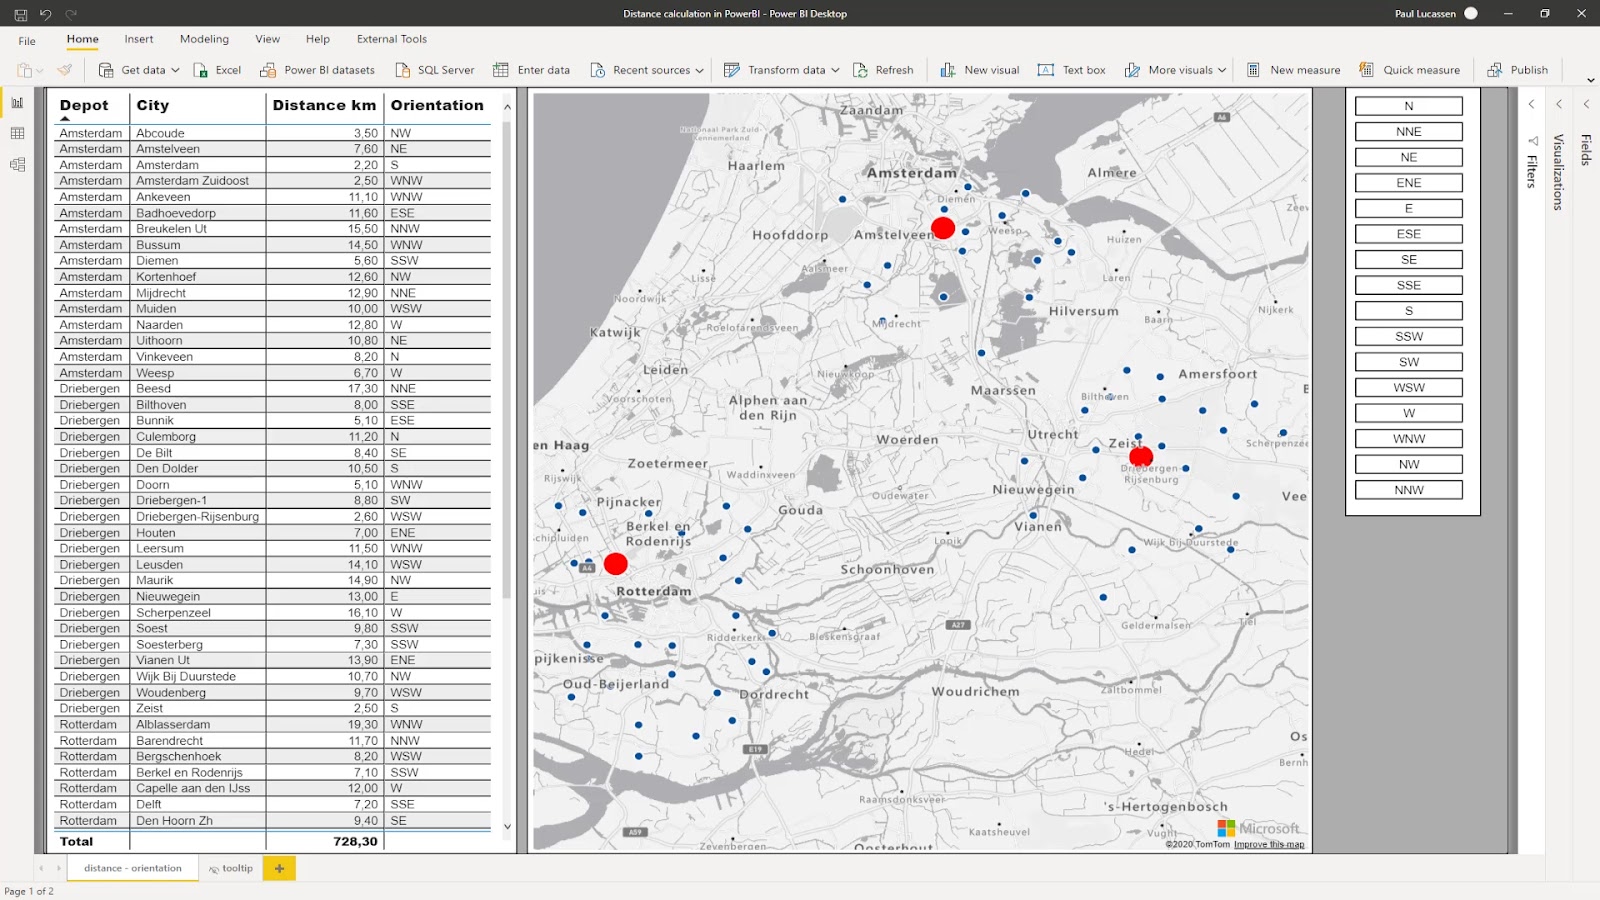Click the Format painter icon
The image size is (1600, 900).
(x=64, y=70)
